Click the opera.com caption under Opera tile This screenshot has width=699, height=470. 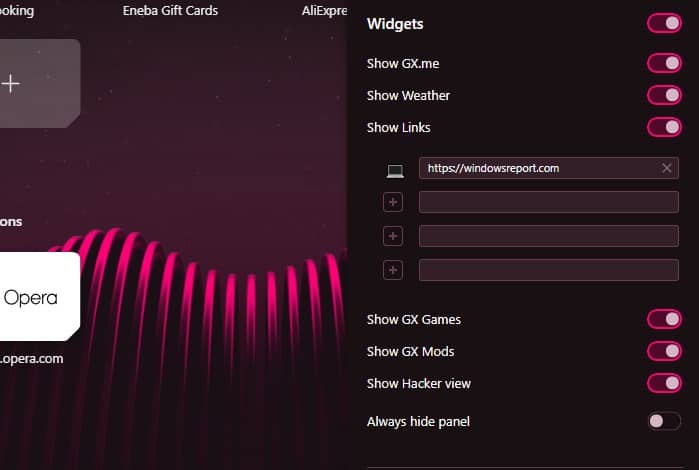click(31, 359)
